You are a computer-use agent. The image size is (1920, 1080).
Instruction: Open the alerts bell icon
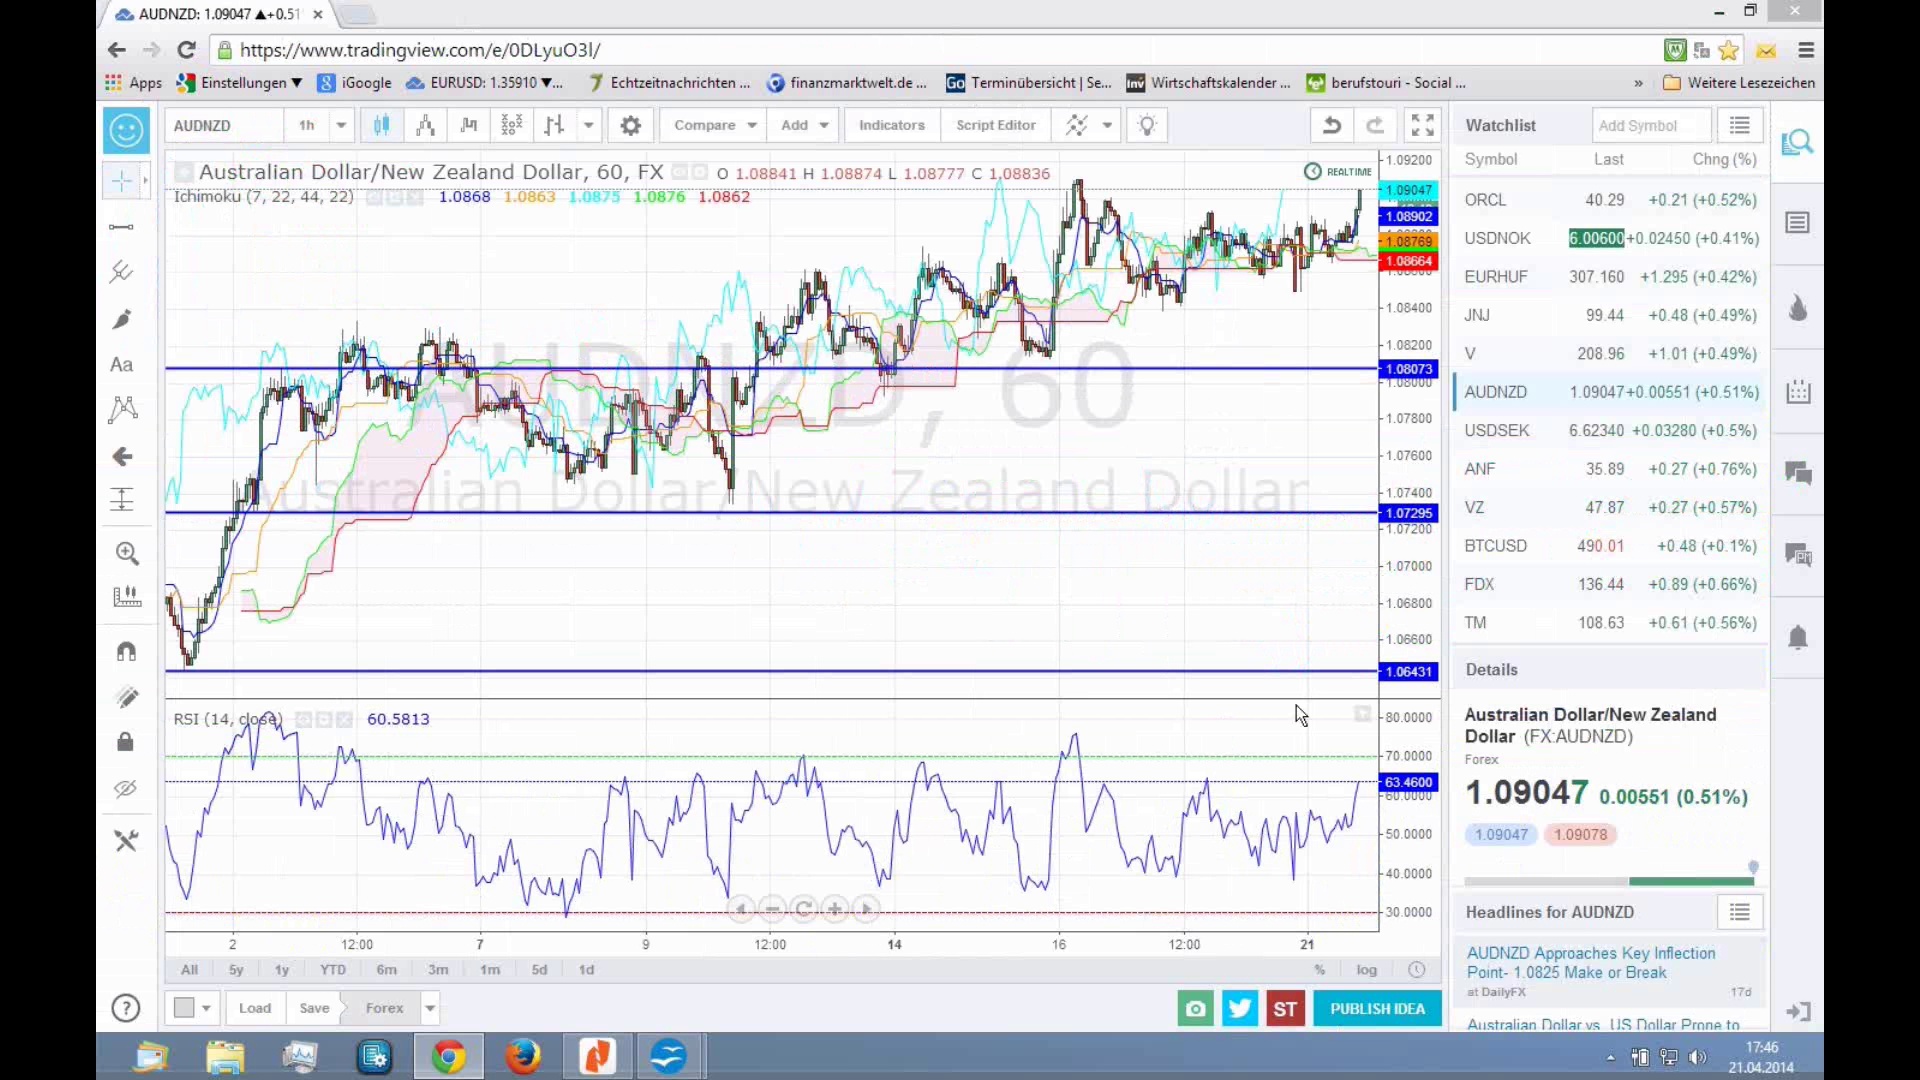pyautogui.click(x=1797, y=638)
